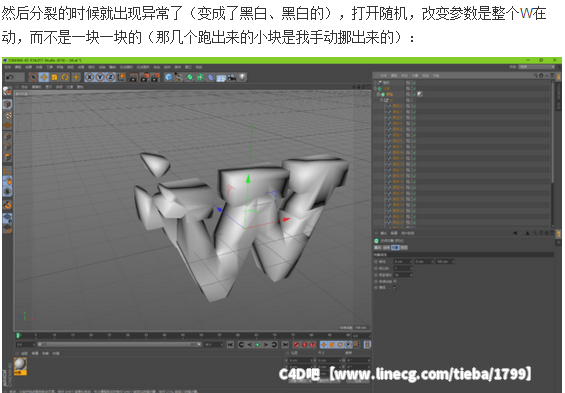Image resolution: width=565 pixels, height=393 pixels.
Task: Add a Cube primitive from the toolbar
Action: [x=168, y=77]
